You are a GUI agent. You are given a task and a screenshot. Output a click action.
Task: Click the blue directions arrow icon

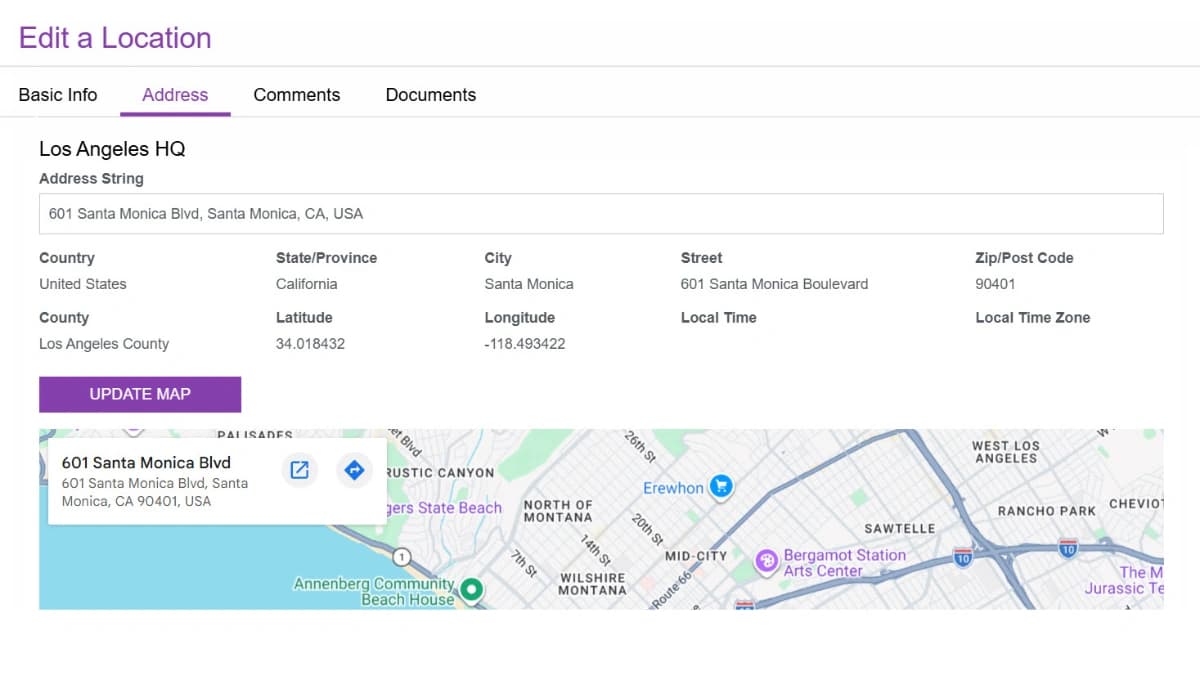click(354, 470)
